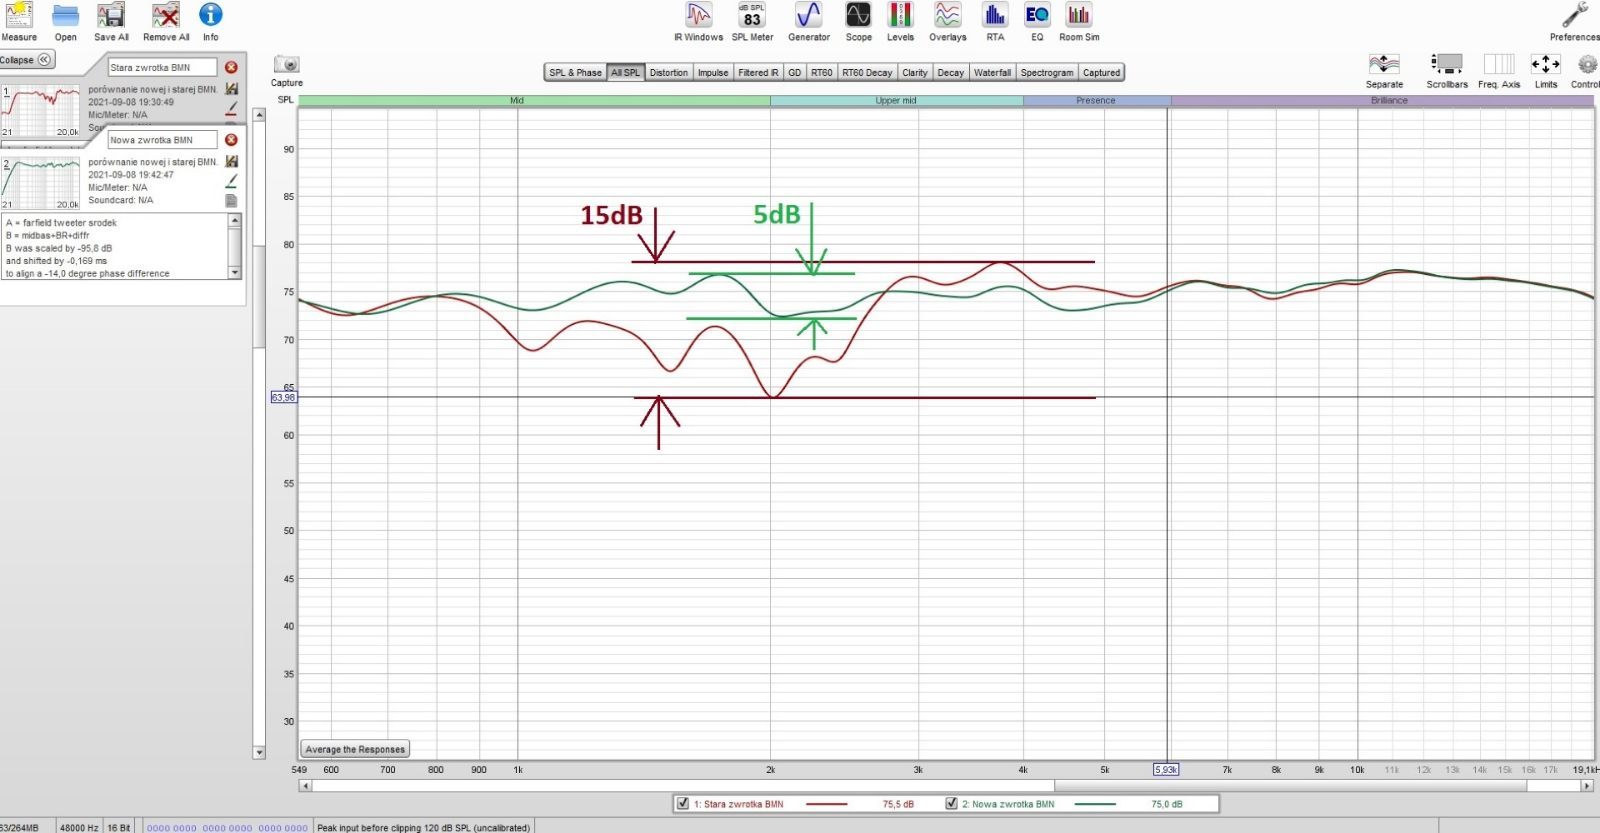Untick the Nowa zwrotka BMN trace checkbox
This screenshot has width=1600, height=833.
coord(952,803)
